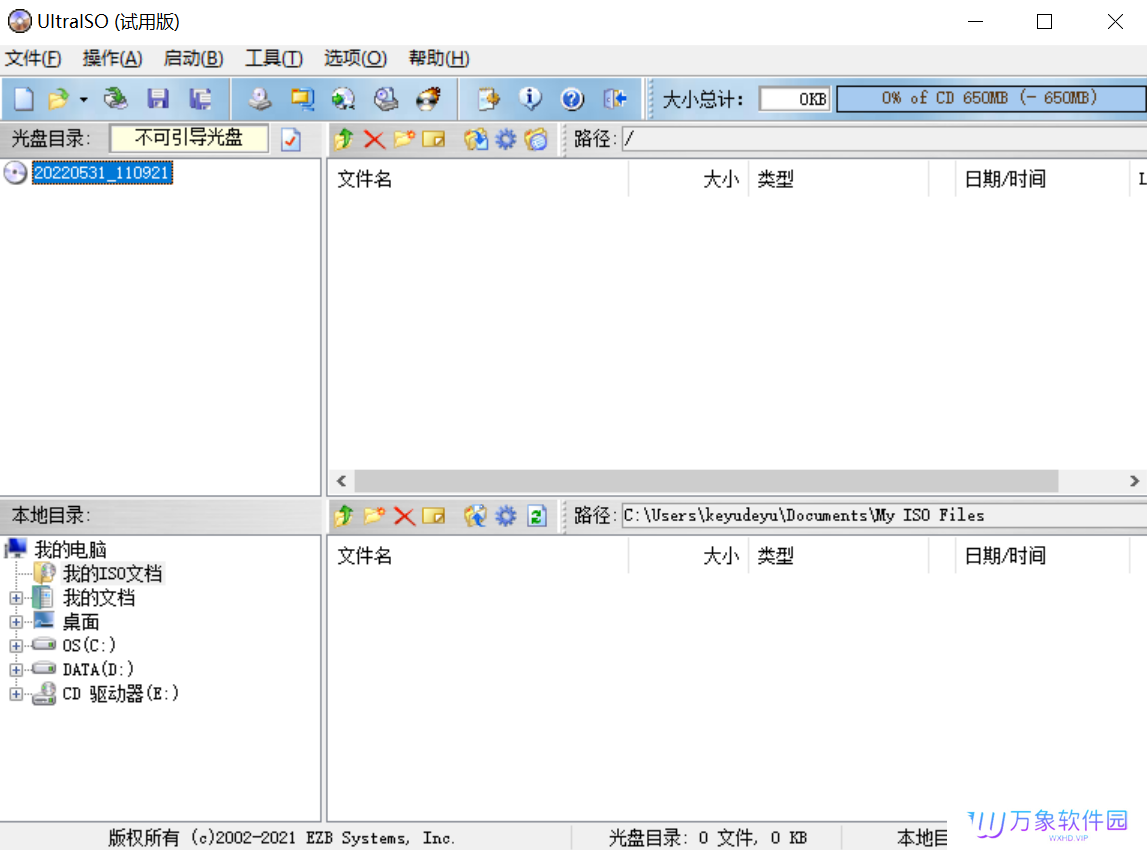Refresh the local directory with the green arrows icon
1147x850 pixels.
tap(537, 516)
